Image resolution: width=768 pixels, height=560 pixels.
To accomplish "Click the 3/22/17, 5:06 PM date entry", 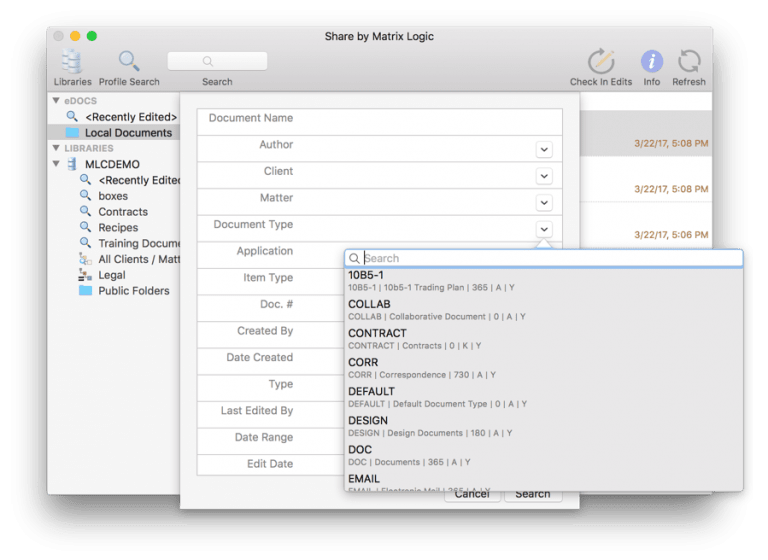I will click(x=671, y=235).
